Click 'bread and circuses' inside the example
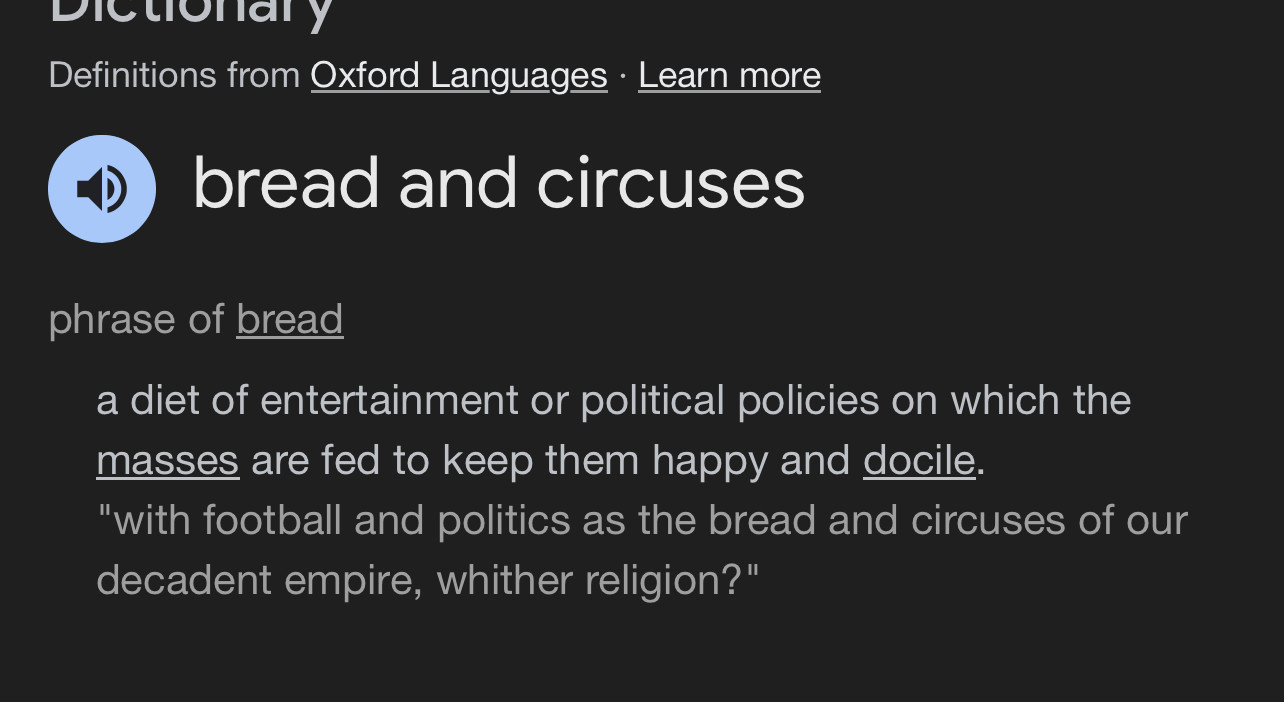The height and width of the screenshot is (702, 1284). [887, 520]
